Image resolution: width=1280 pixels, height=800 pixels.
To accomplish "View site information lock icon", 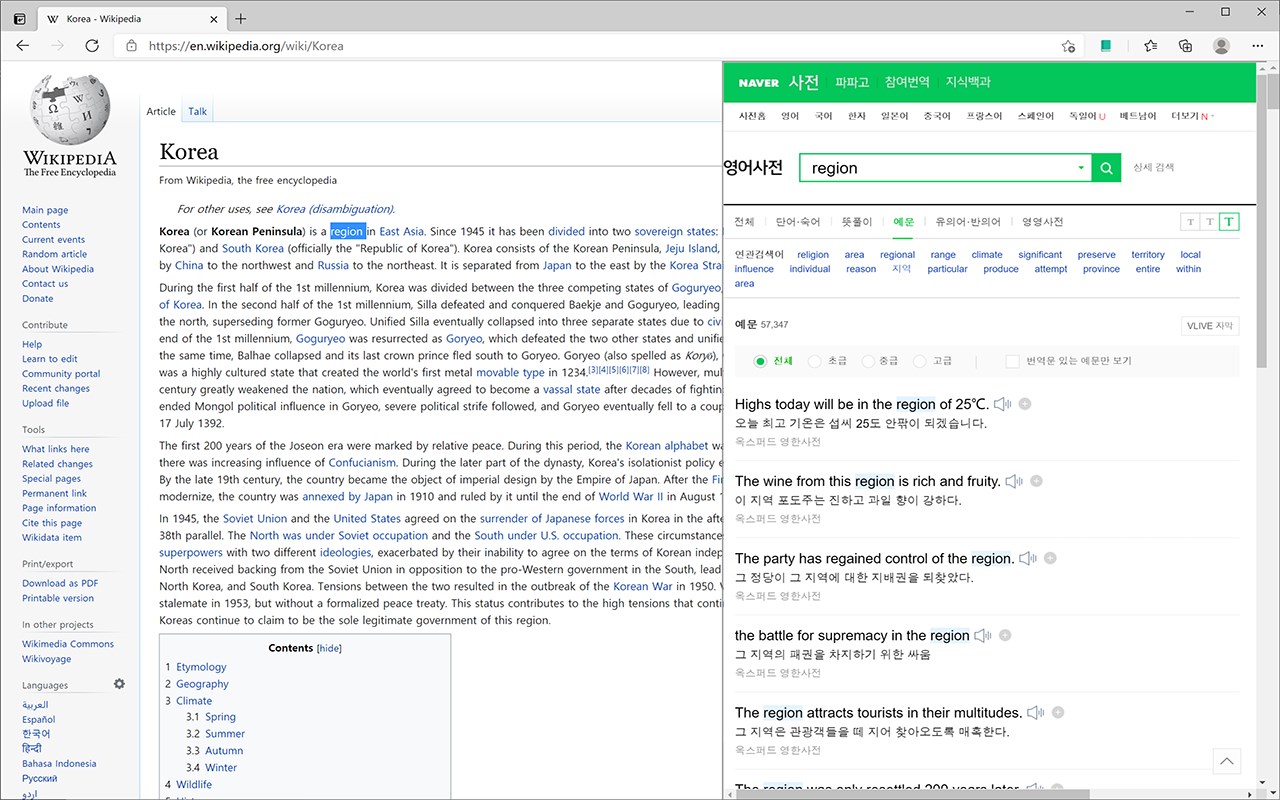I will pyautogui.click(x=131, y=46).
